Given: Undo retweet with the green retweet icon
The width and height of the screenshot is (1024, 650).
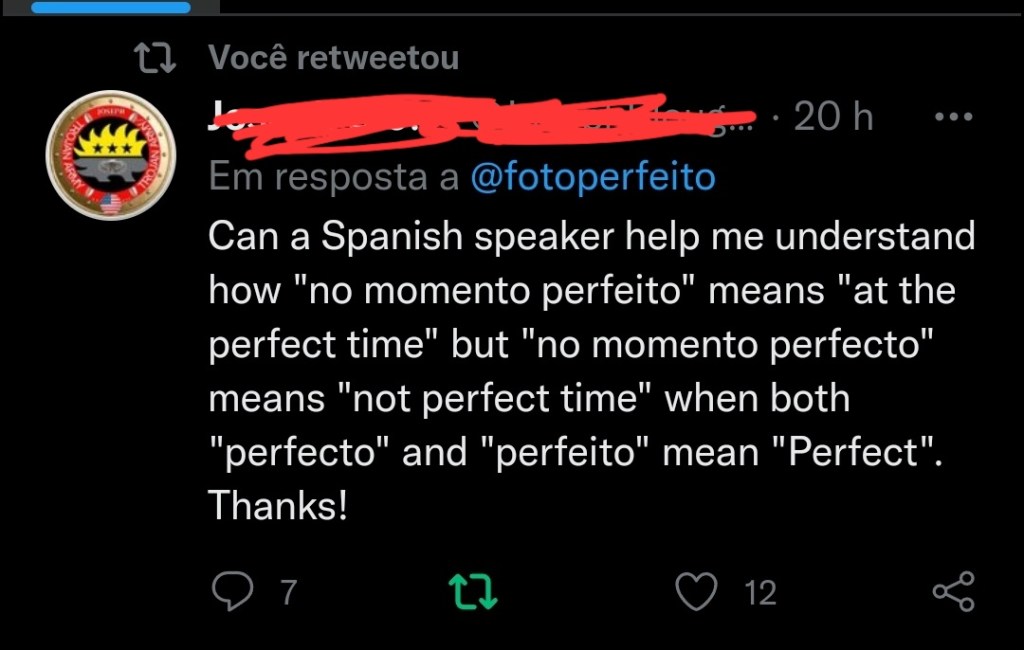Looking at the screenshot, I should coord(474,591).
